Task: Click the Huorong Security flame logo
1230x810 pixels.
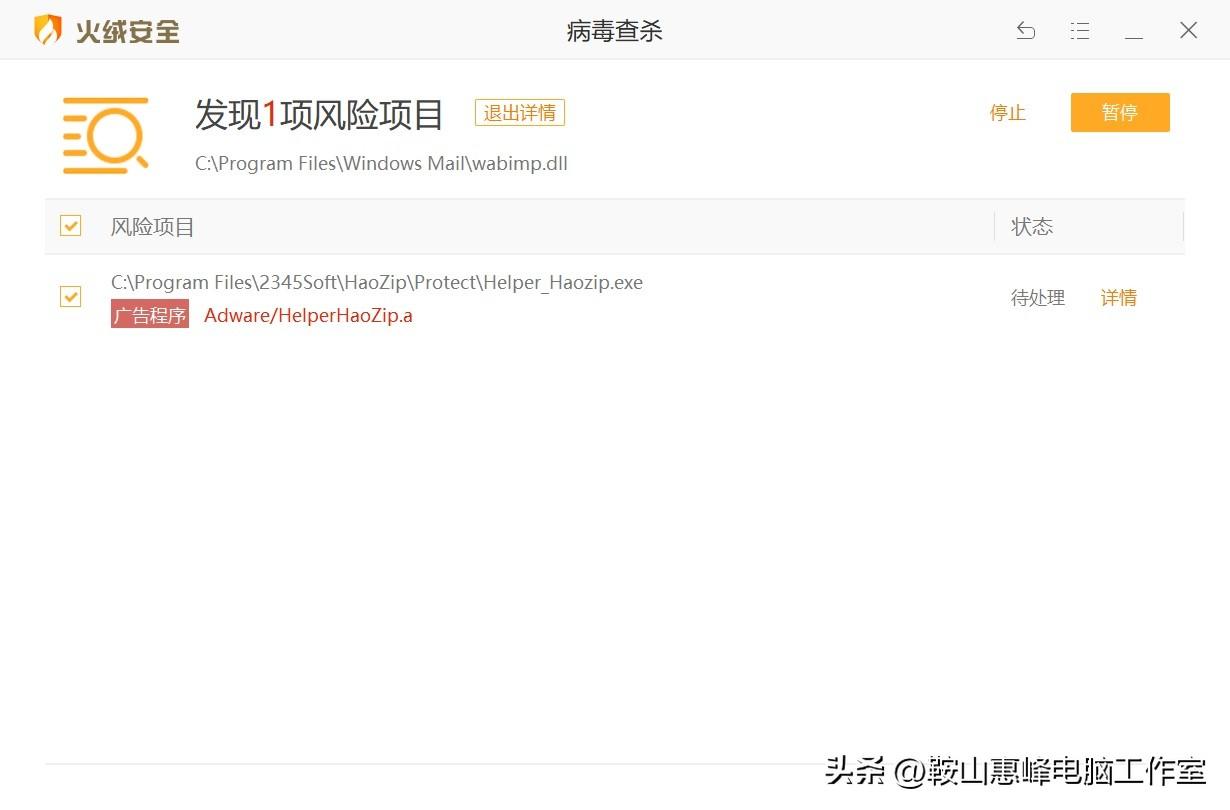Action: pos(48,30)
